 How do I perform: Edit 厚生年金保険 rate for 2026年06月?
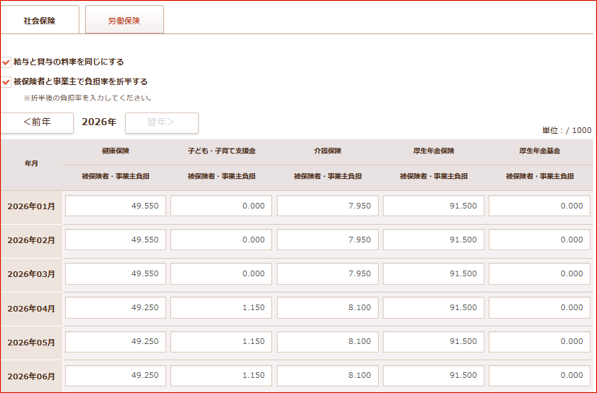433,375
